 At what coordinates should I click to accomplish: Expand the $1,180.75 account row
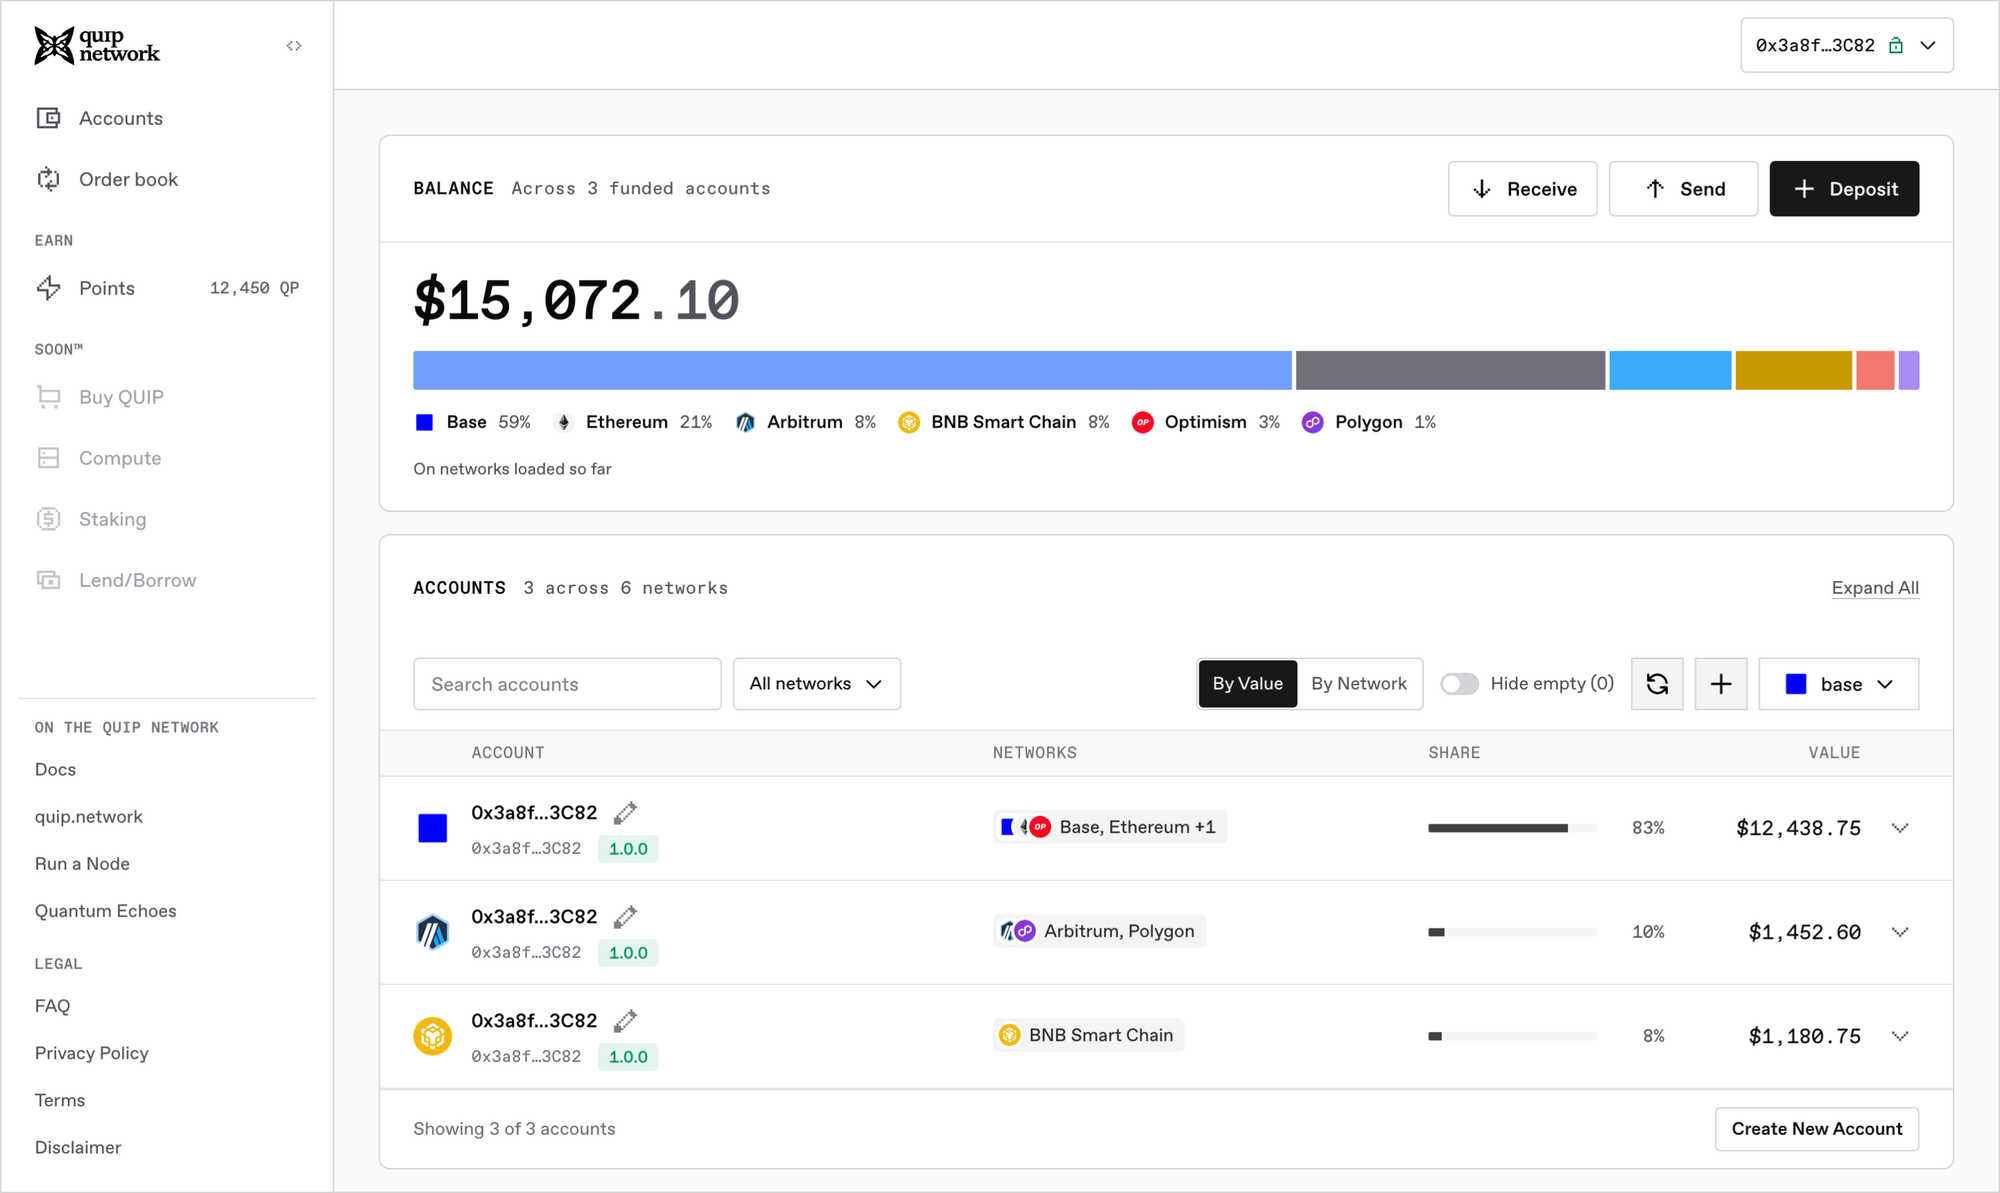[1900, 1036]
